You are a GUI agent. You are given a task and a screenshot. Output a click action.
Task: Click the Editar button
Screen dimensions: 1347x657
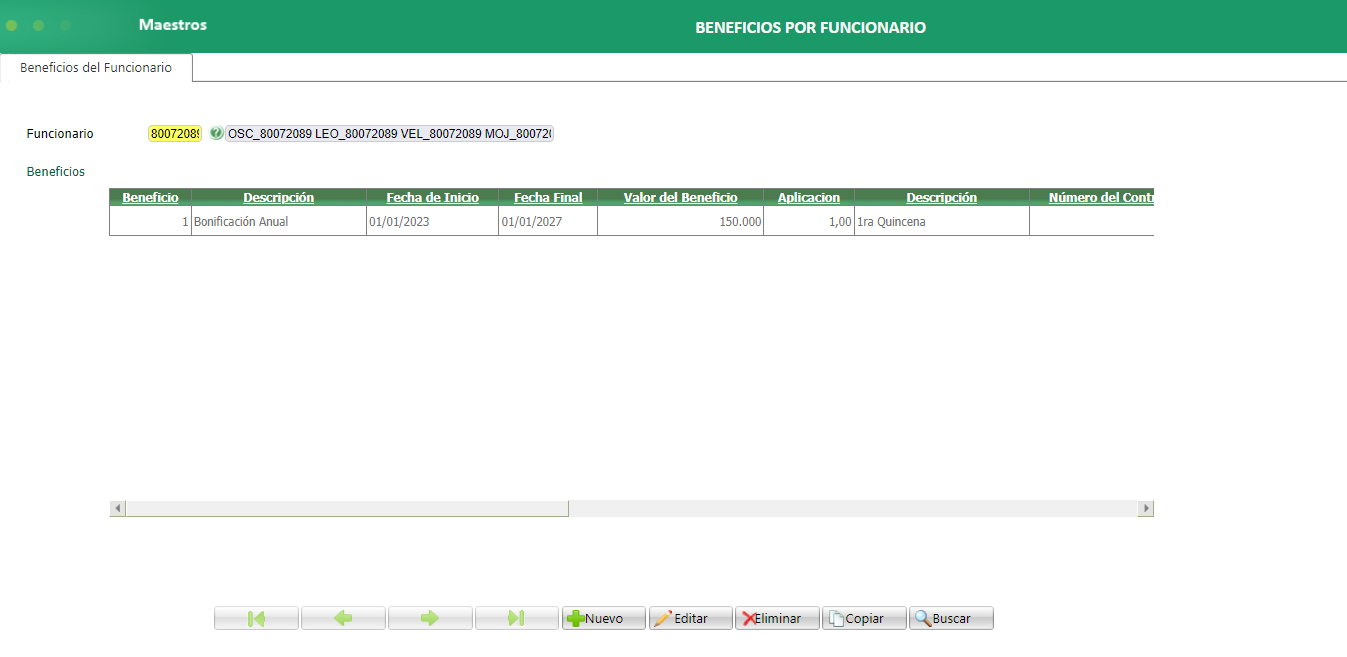pyautogui.click(x=691, y=618)
